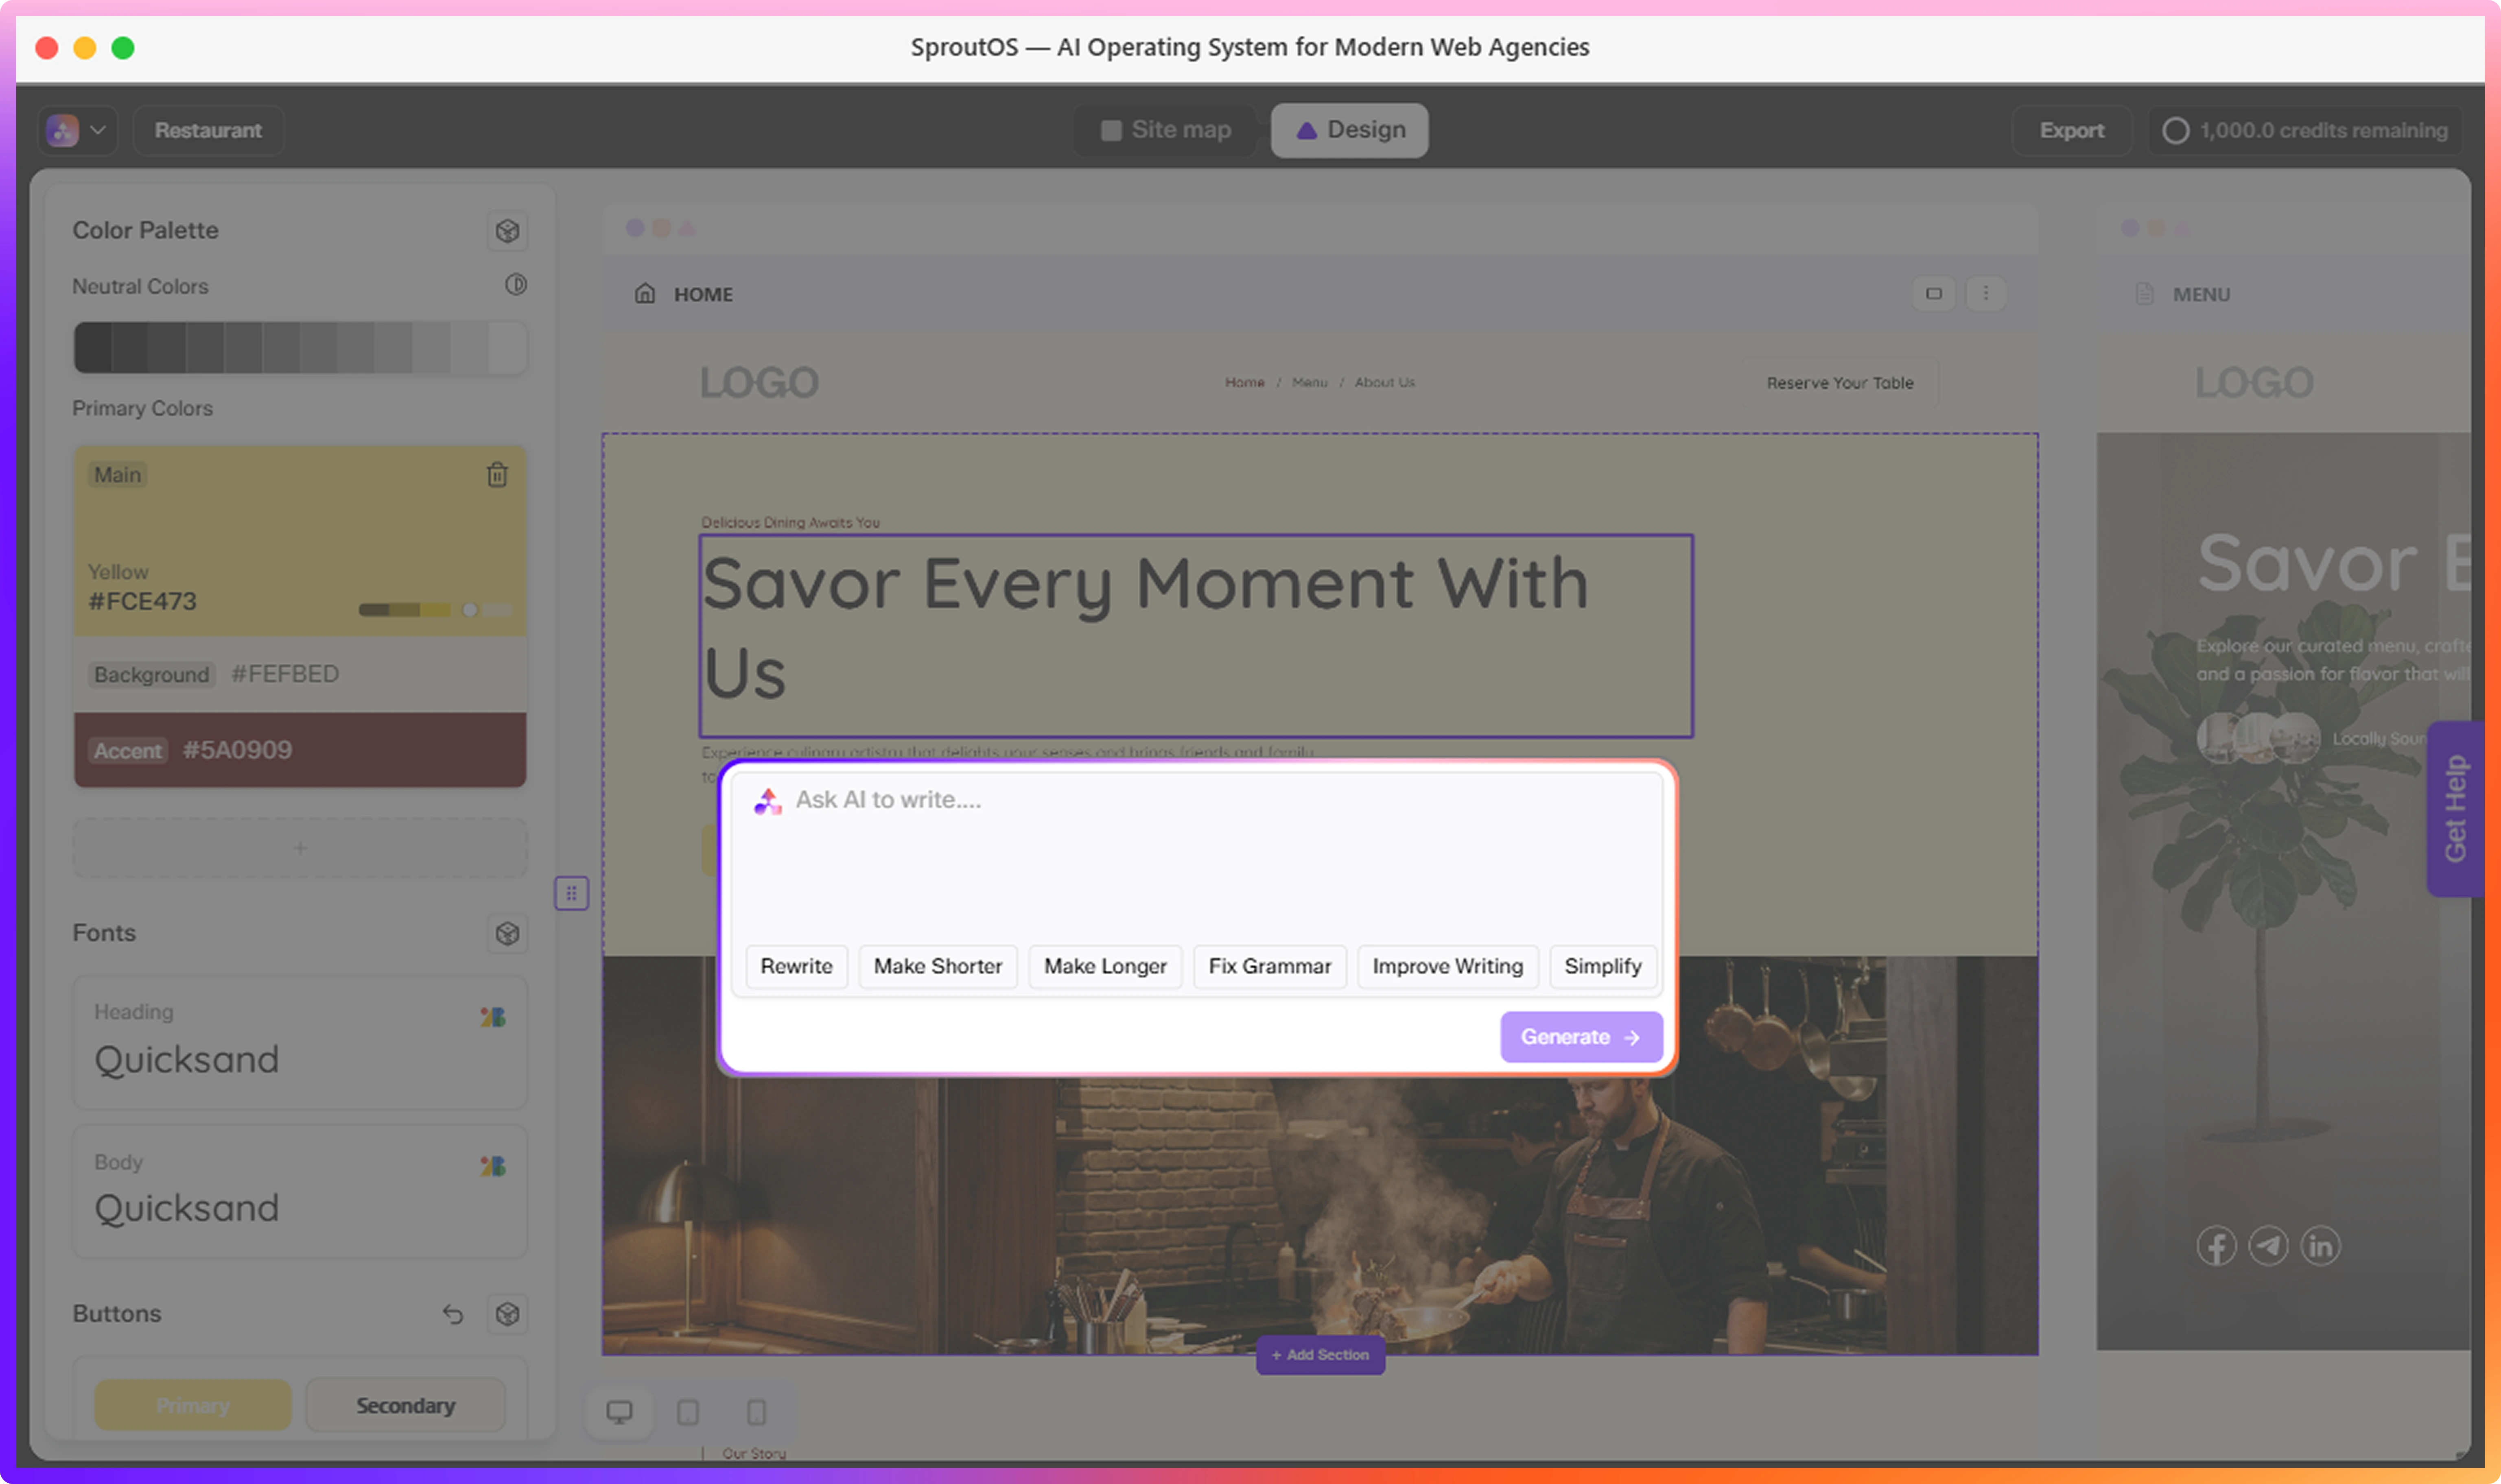2501x1484 pixels.
Task: Switch to the Site map tab
Action: (x=1165, y=130)
